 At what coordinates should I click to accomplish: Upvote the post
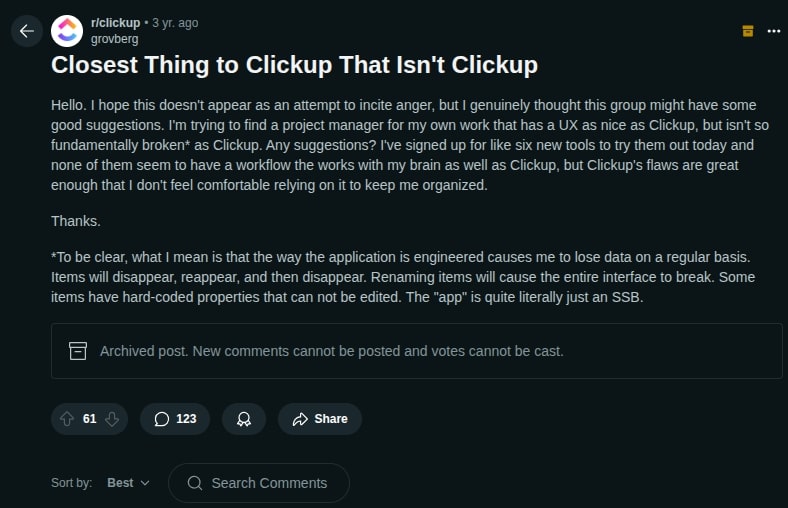(67, 419)
